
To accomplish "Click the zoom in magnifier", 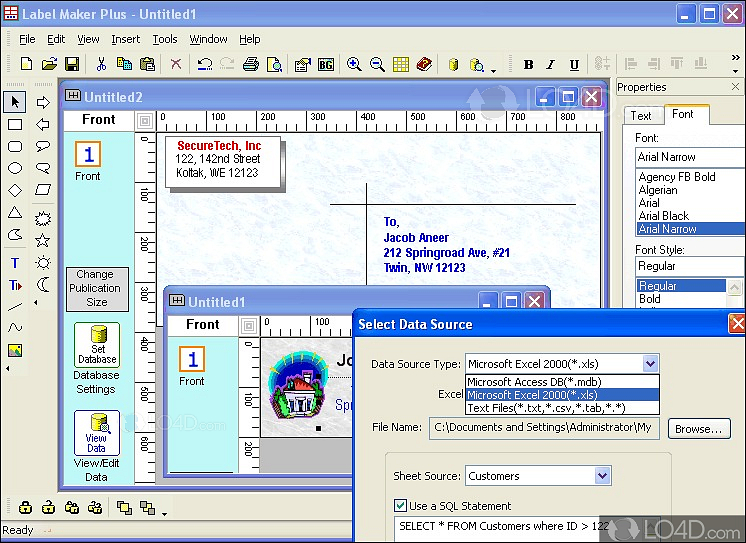I will tap(354, 65).
